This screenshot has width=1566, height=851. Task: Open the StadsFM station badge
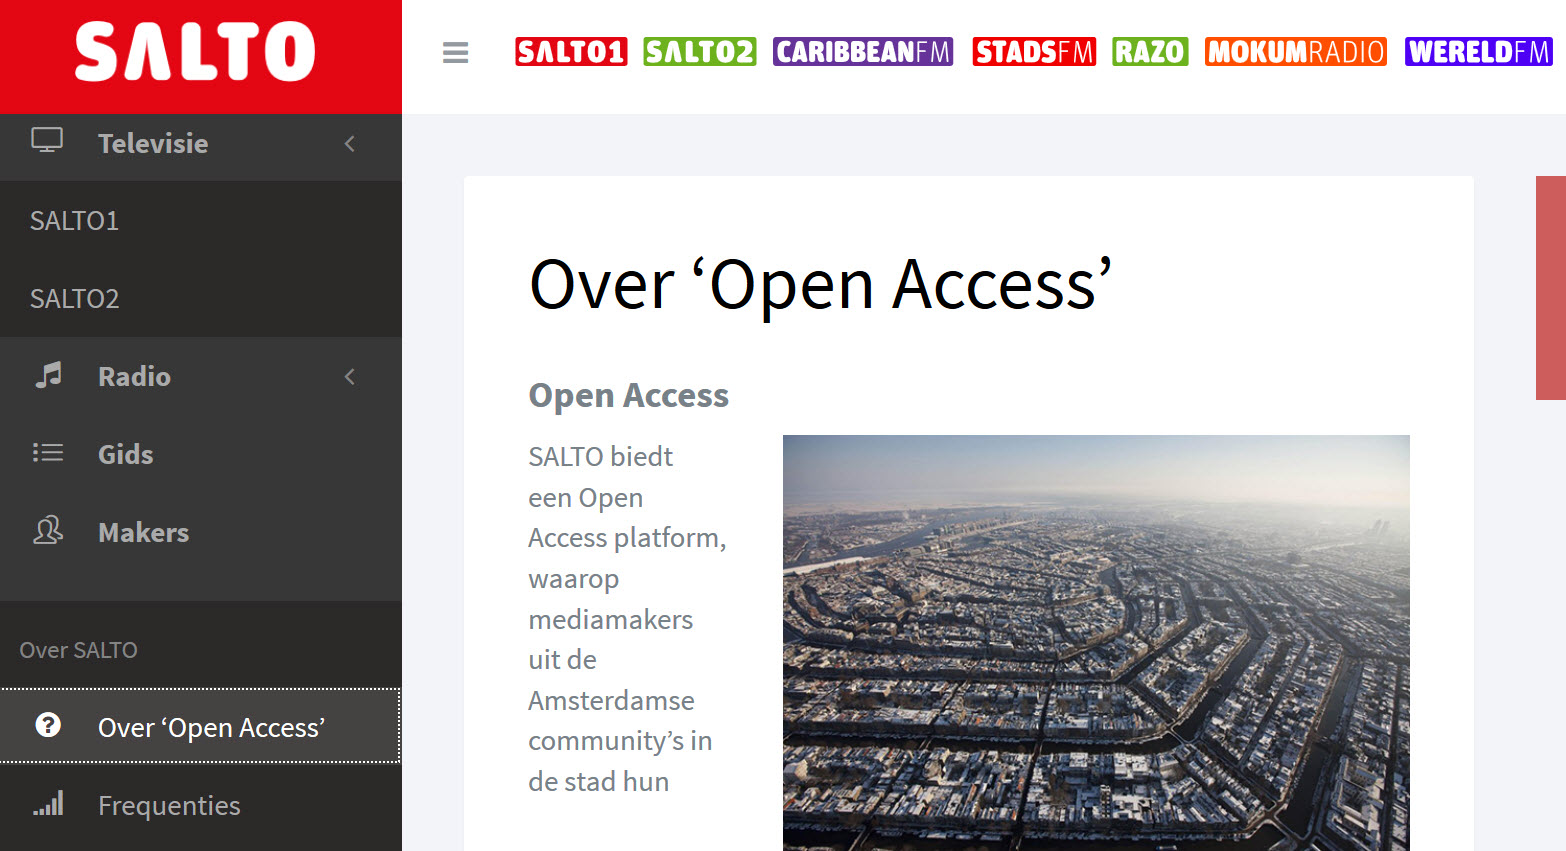tap(1034, 52)
